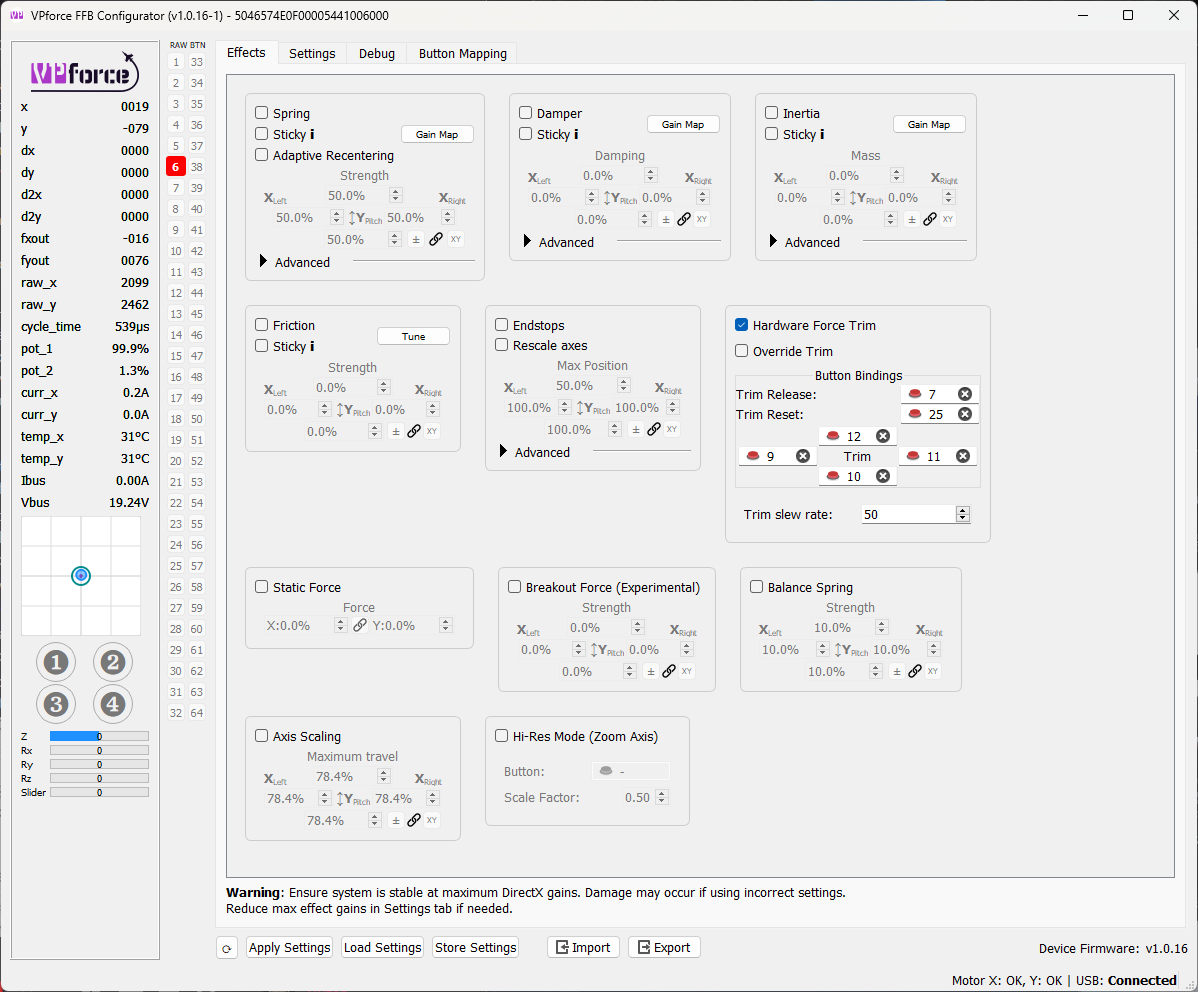Screen dimensions: 1198x992
Task: Click the refresh icon beside Apply Settings
Action: pyautogui.click(x=227, y=948)
